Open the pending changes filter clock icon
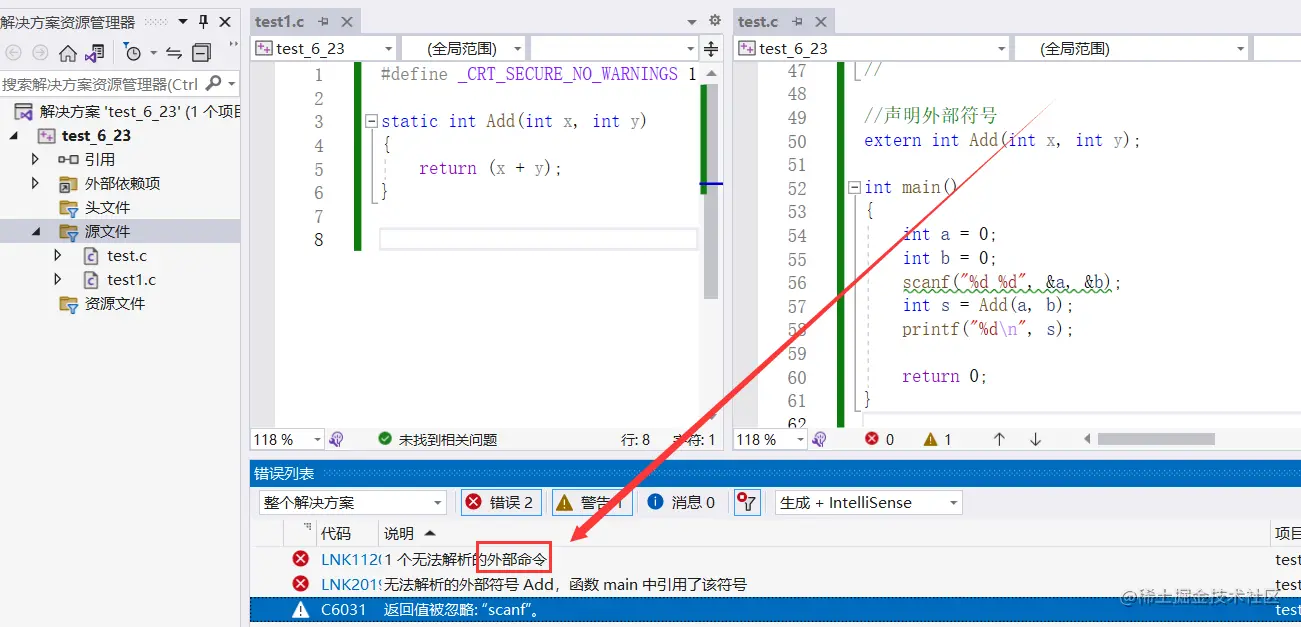Screen dimensions: 1301x627 [x=133, y=54]
